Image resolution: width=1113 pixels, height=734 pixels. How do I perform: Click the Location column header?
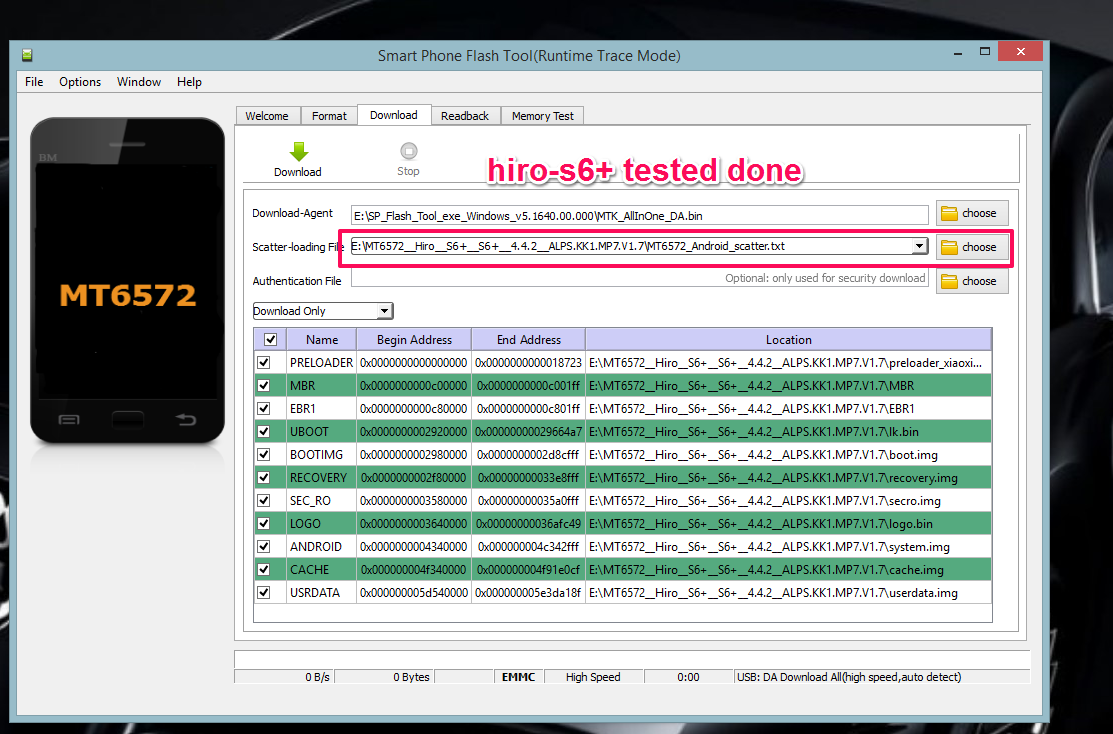point(789,339)
